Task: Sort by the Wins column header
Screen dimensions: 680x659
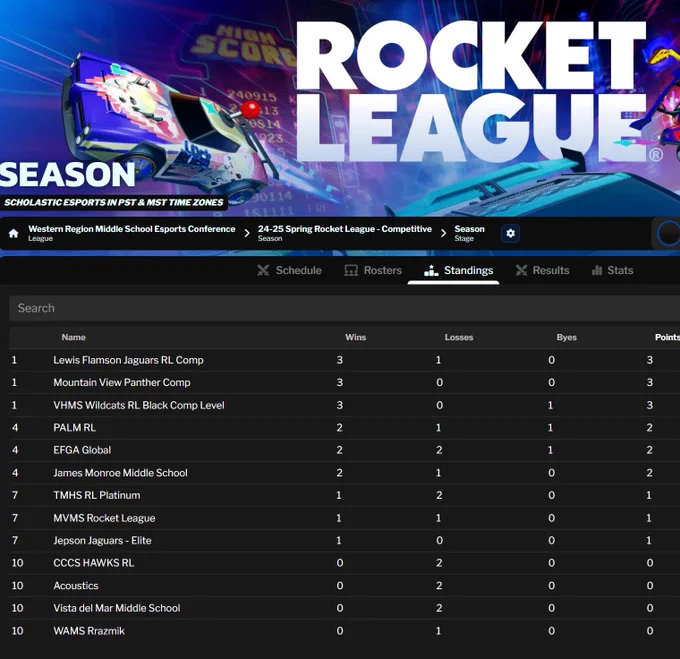Action: [355, 337]
